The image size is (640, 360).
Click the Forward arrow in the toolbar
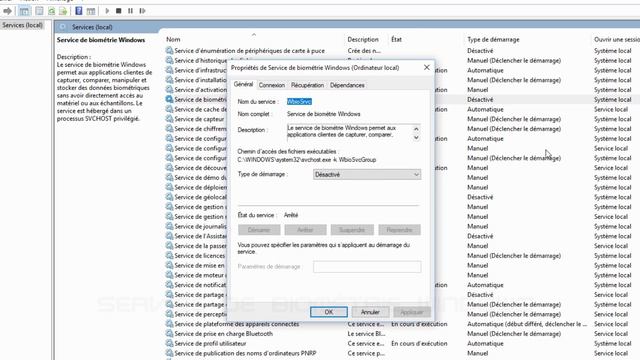(7, 11)
